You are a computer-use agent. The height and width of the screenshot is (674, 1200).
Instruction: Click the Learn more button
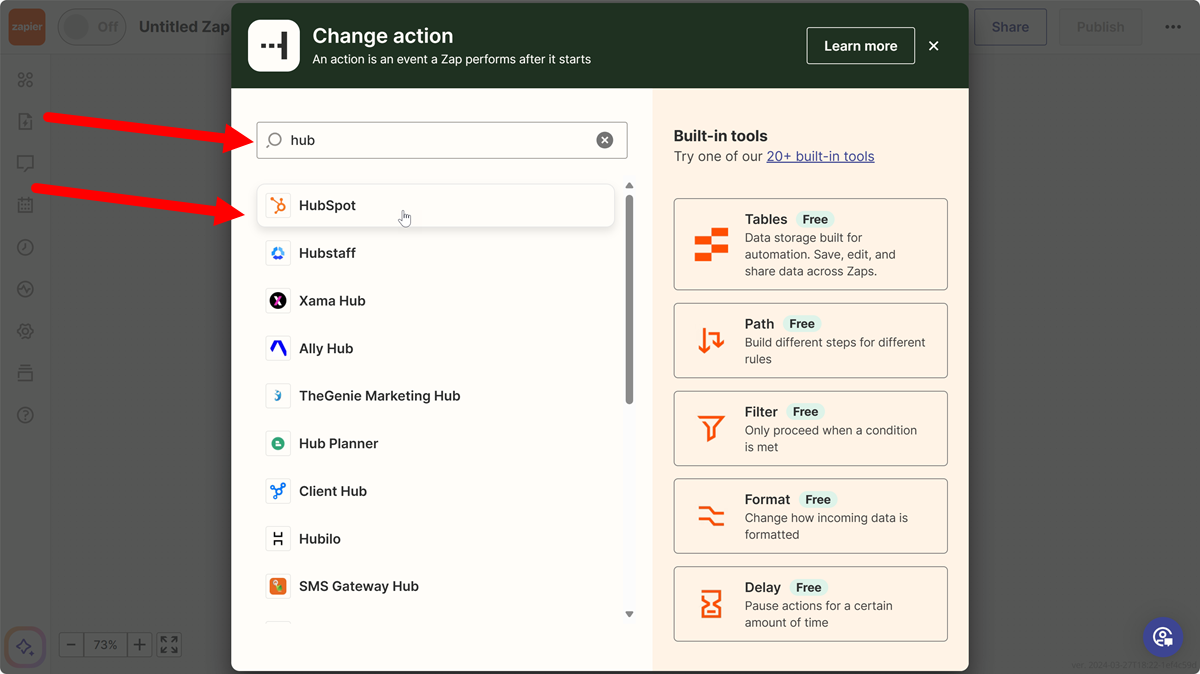860,45
